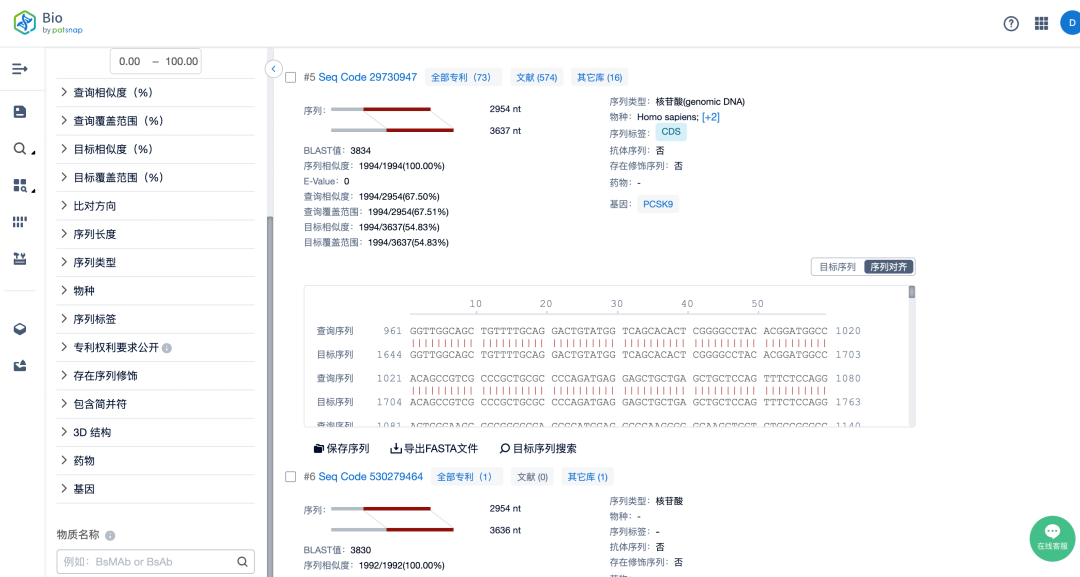Click sequence #6 alignment bar graphic
The width and height of the screenshot is (1080, 577).
[392, 519]
